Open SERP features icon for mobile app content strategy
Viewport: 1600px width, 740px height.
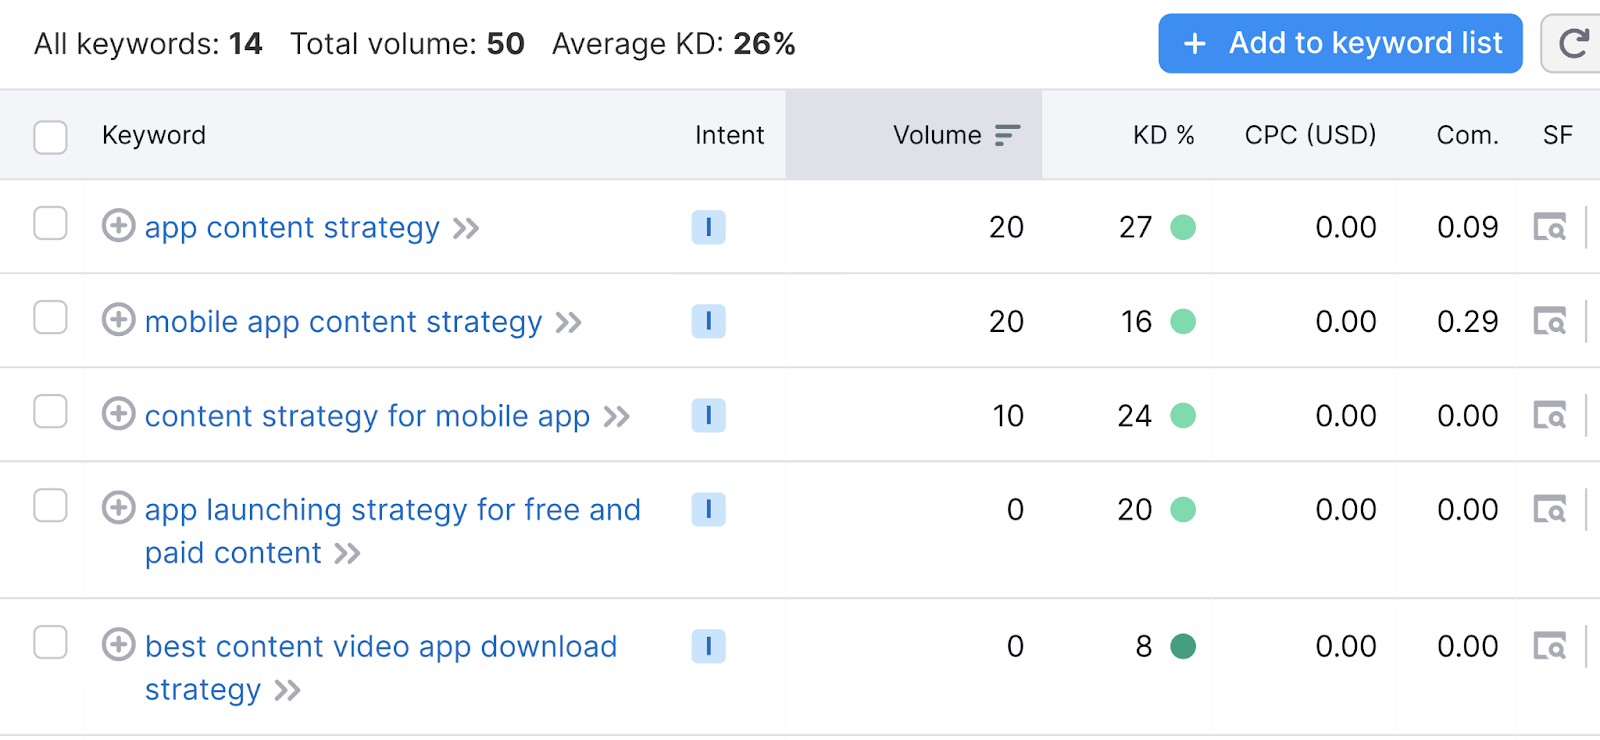[x=1550, y=322]
